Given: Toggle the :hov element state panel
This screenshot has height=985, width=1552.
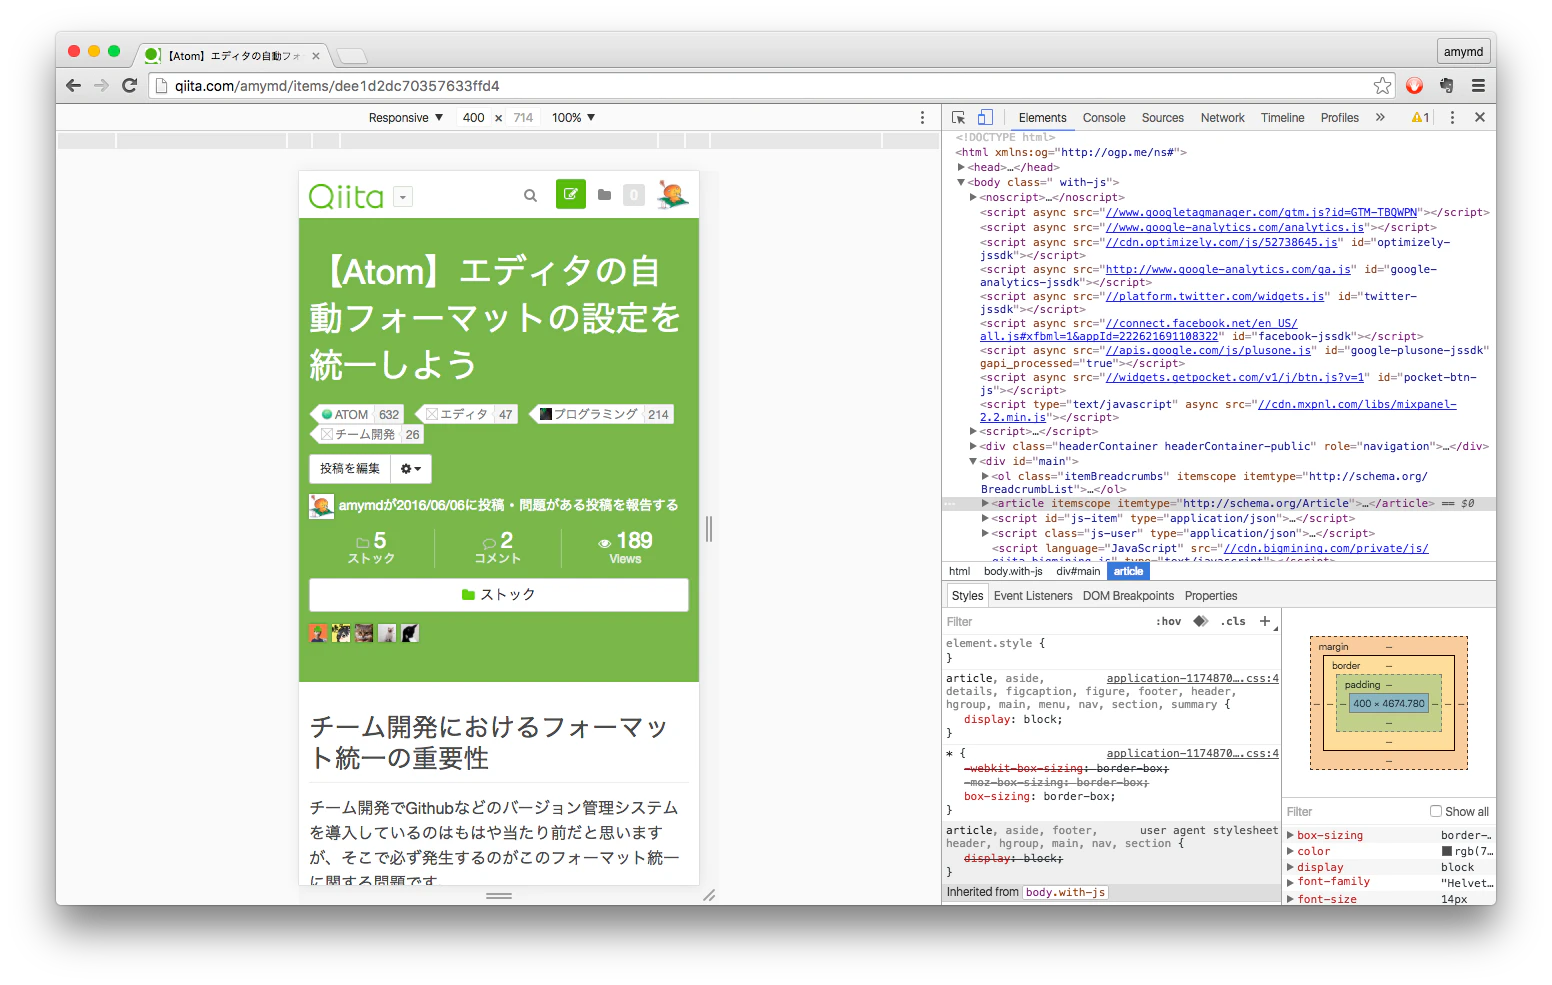Looking at the screenshot, I should pos(1168,621).
